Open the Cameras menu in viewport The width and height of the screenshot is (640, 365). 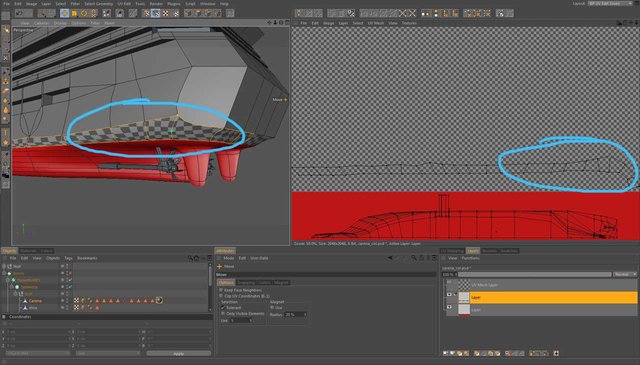(41, 23)
